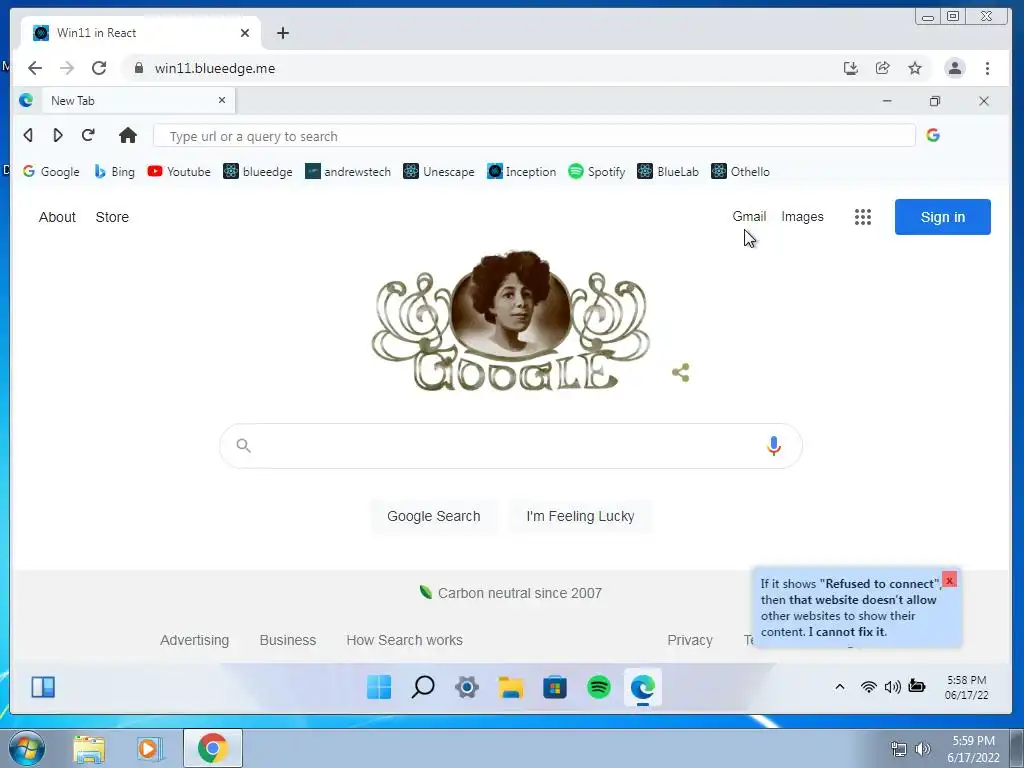Open Windows Media Player from Windows 7 taskbar
This screenshot has height=768, width=1024.
pyautogui.click(x=150, y=748)
